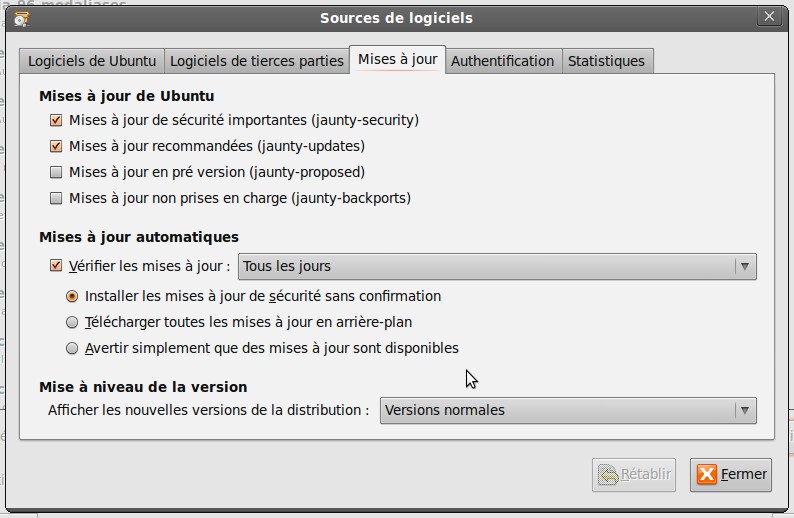Viewport: 794px width, 518px height.
Task: Close the Sources de logiciels window
Action: pyautogui.click(x=769, y=17)
